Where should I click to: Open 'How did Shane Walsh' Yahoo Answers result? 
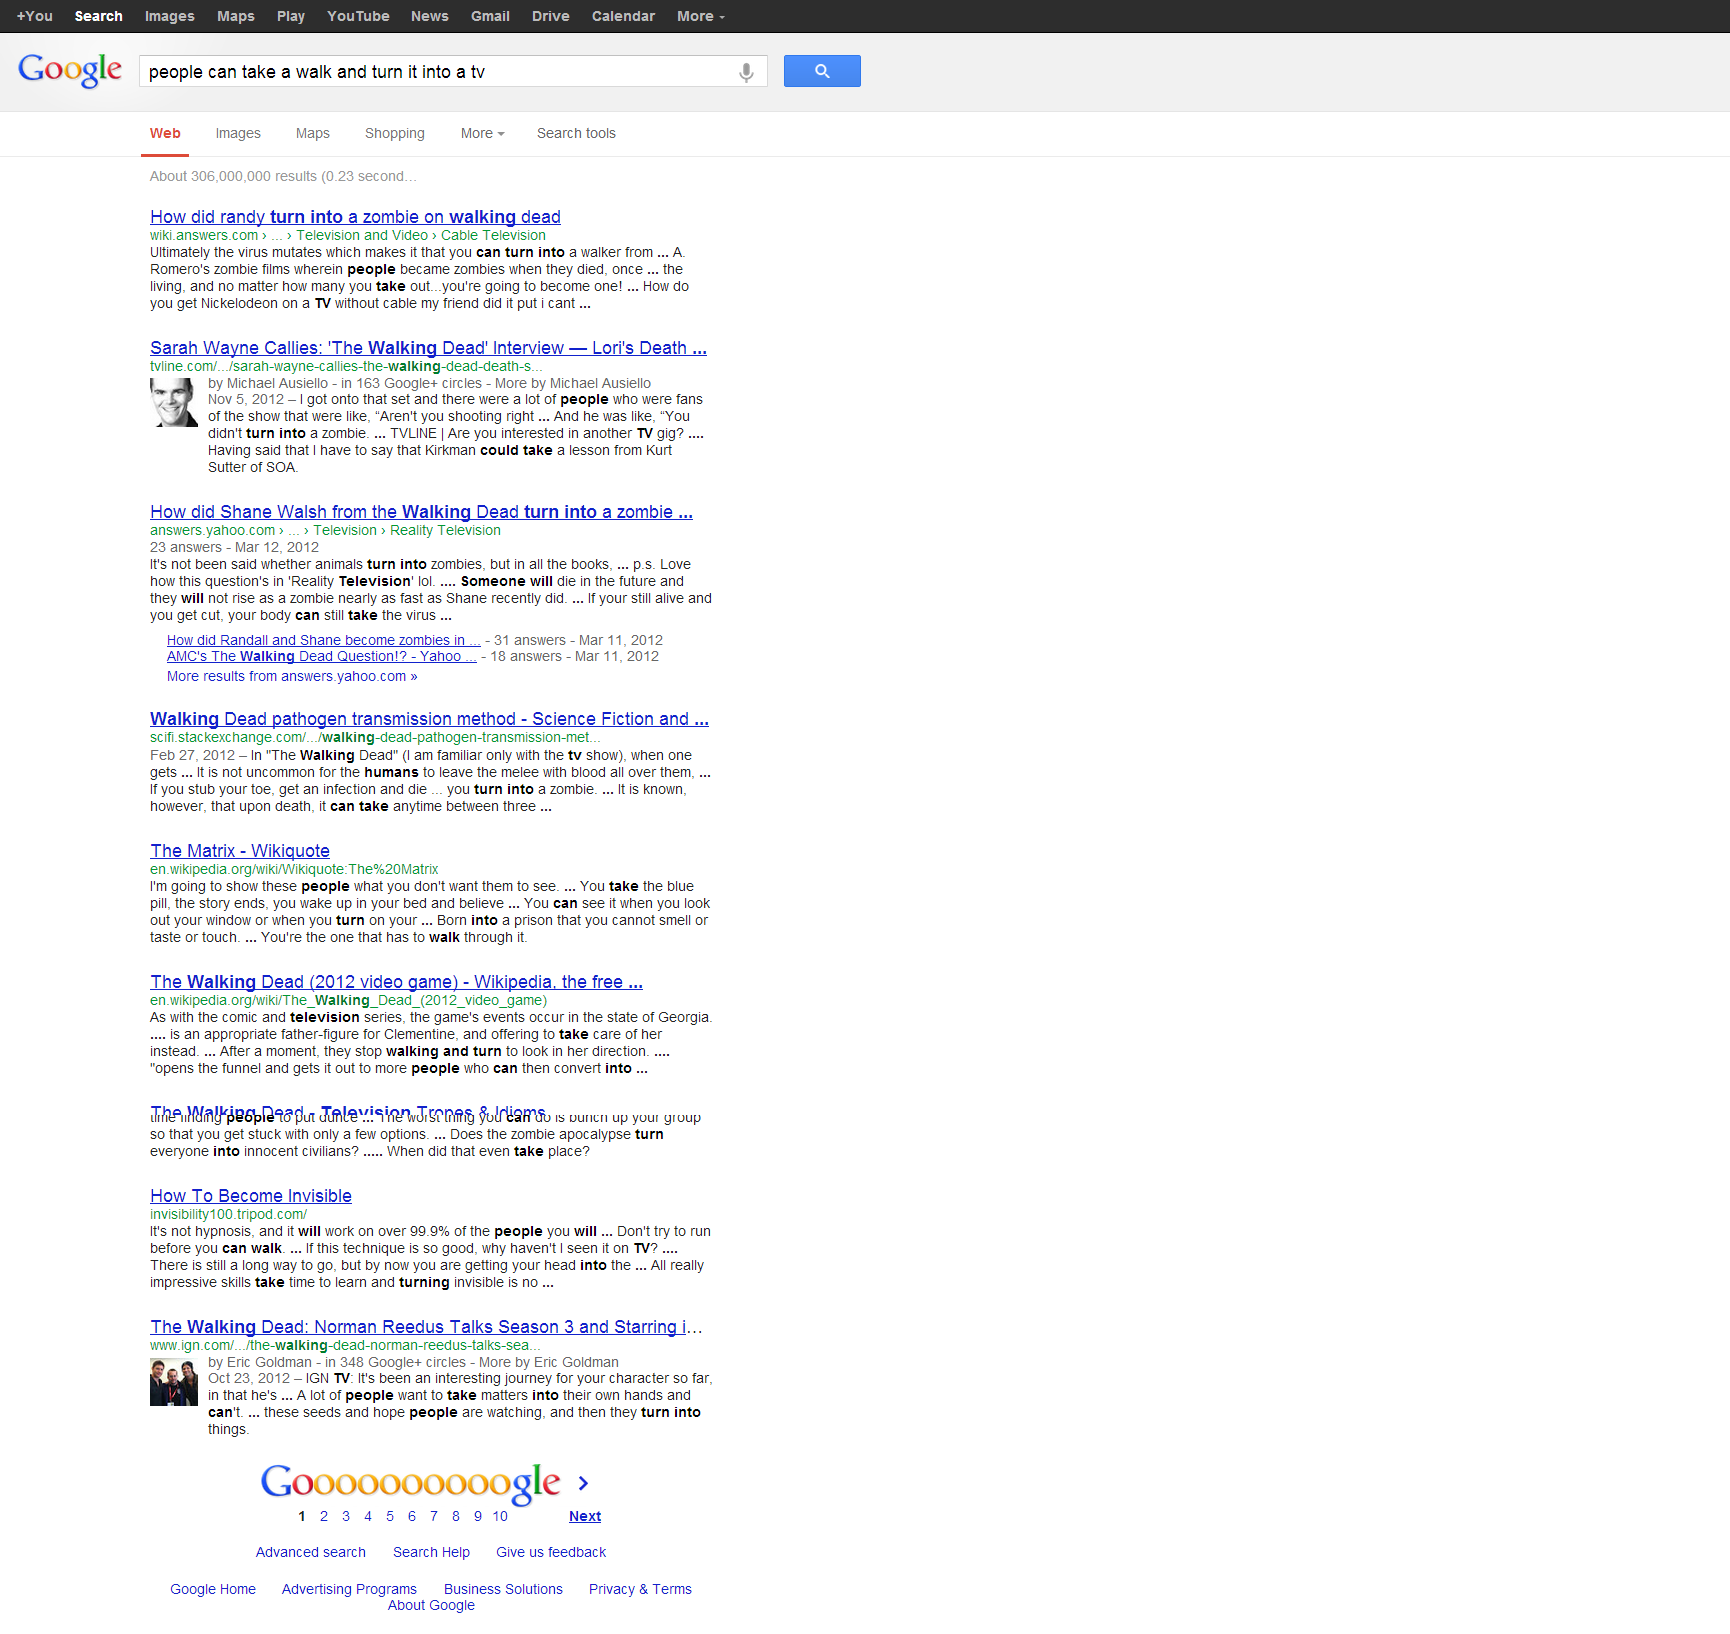pyautogui.click(x=421, y=512)
